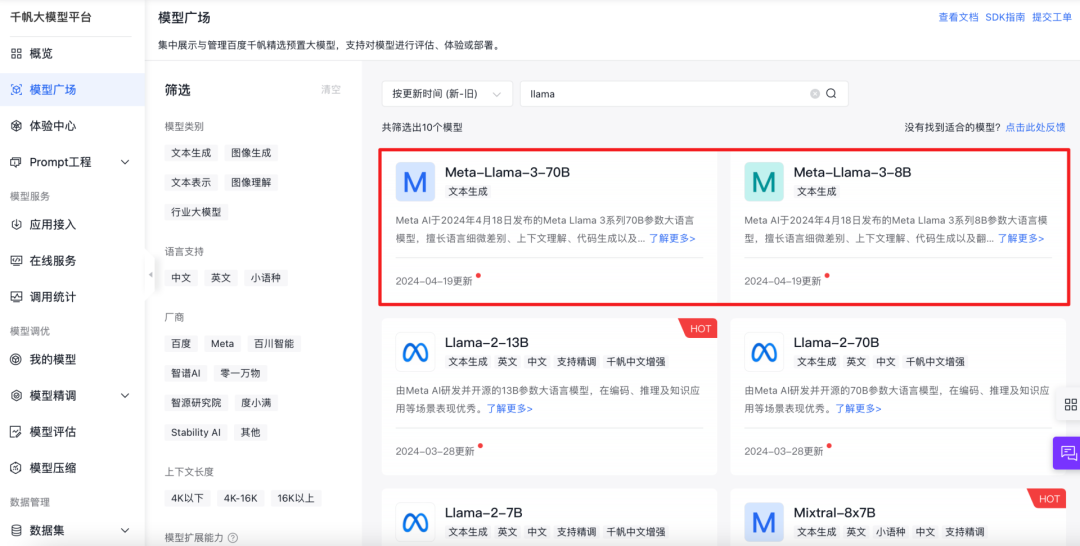Expand the Prompt工程 menu chevron
Screen dimensions: 1080x546
pyautogui.click(x=125, y=162)
